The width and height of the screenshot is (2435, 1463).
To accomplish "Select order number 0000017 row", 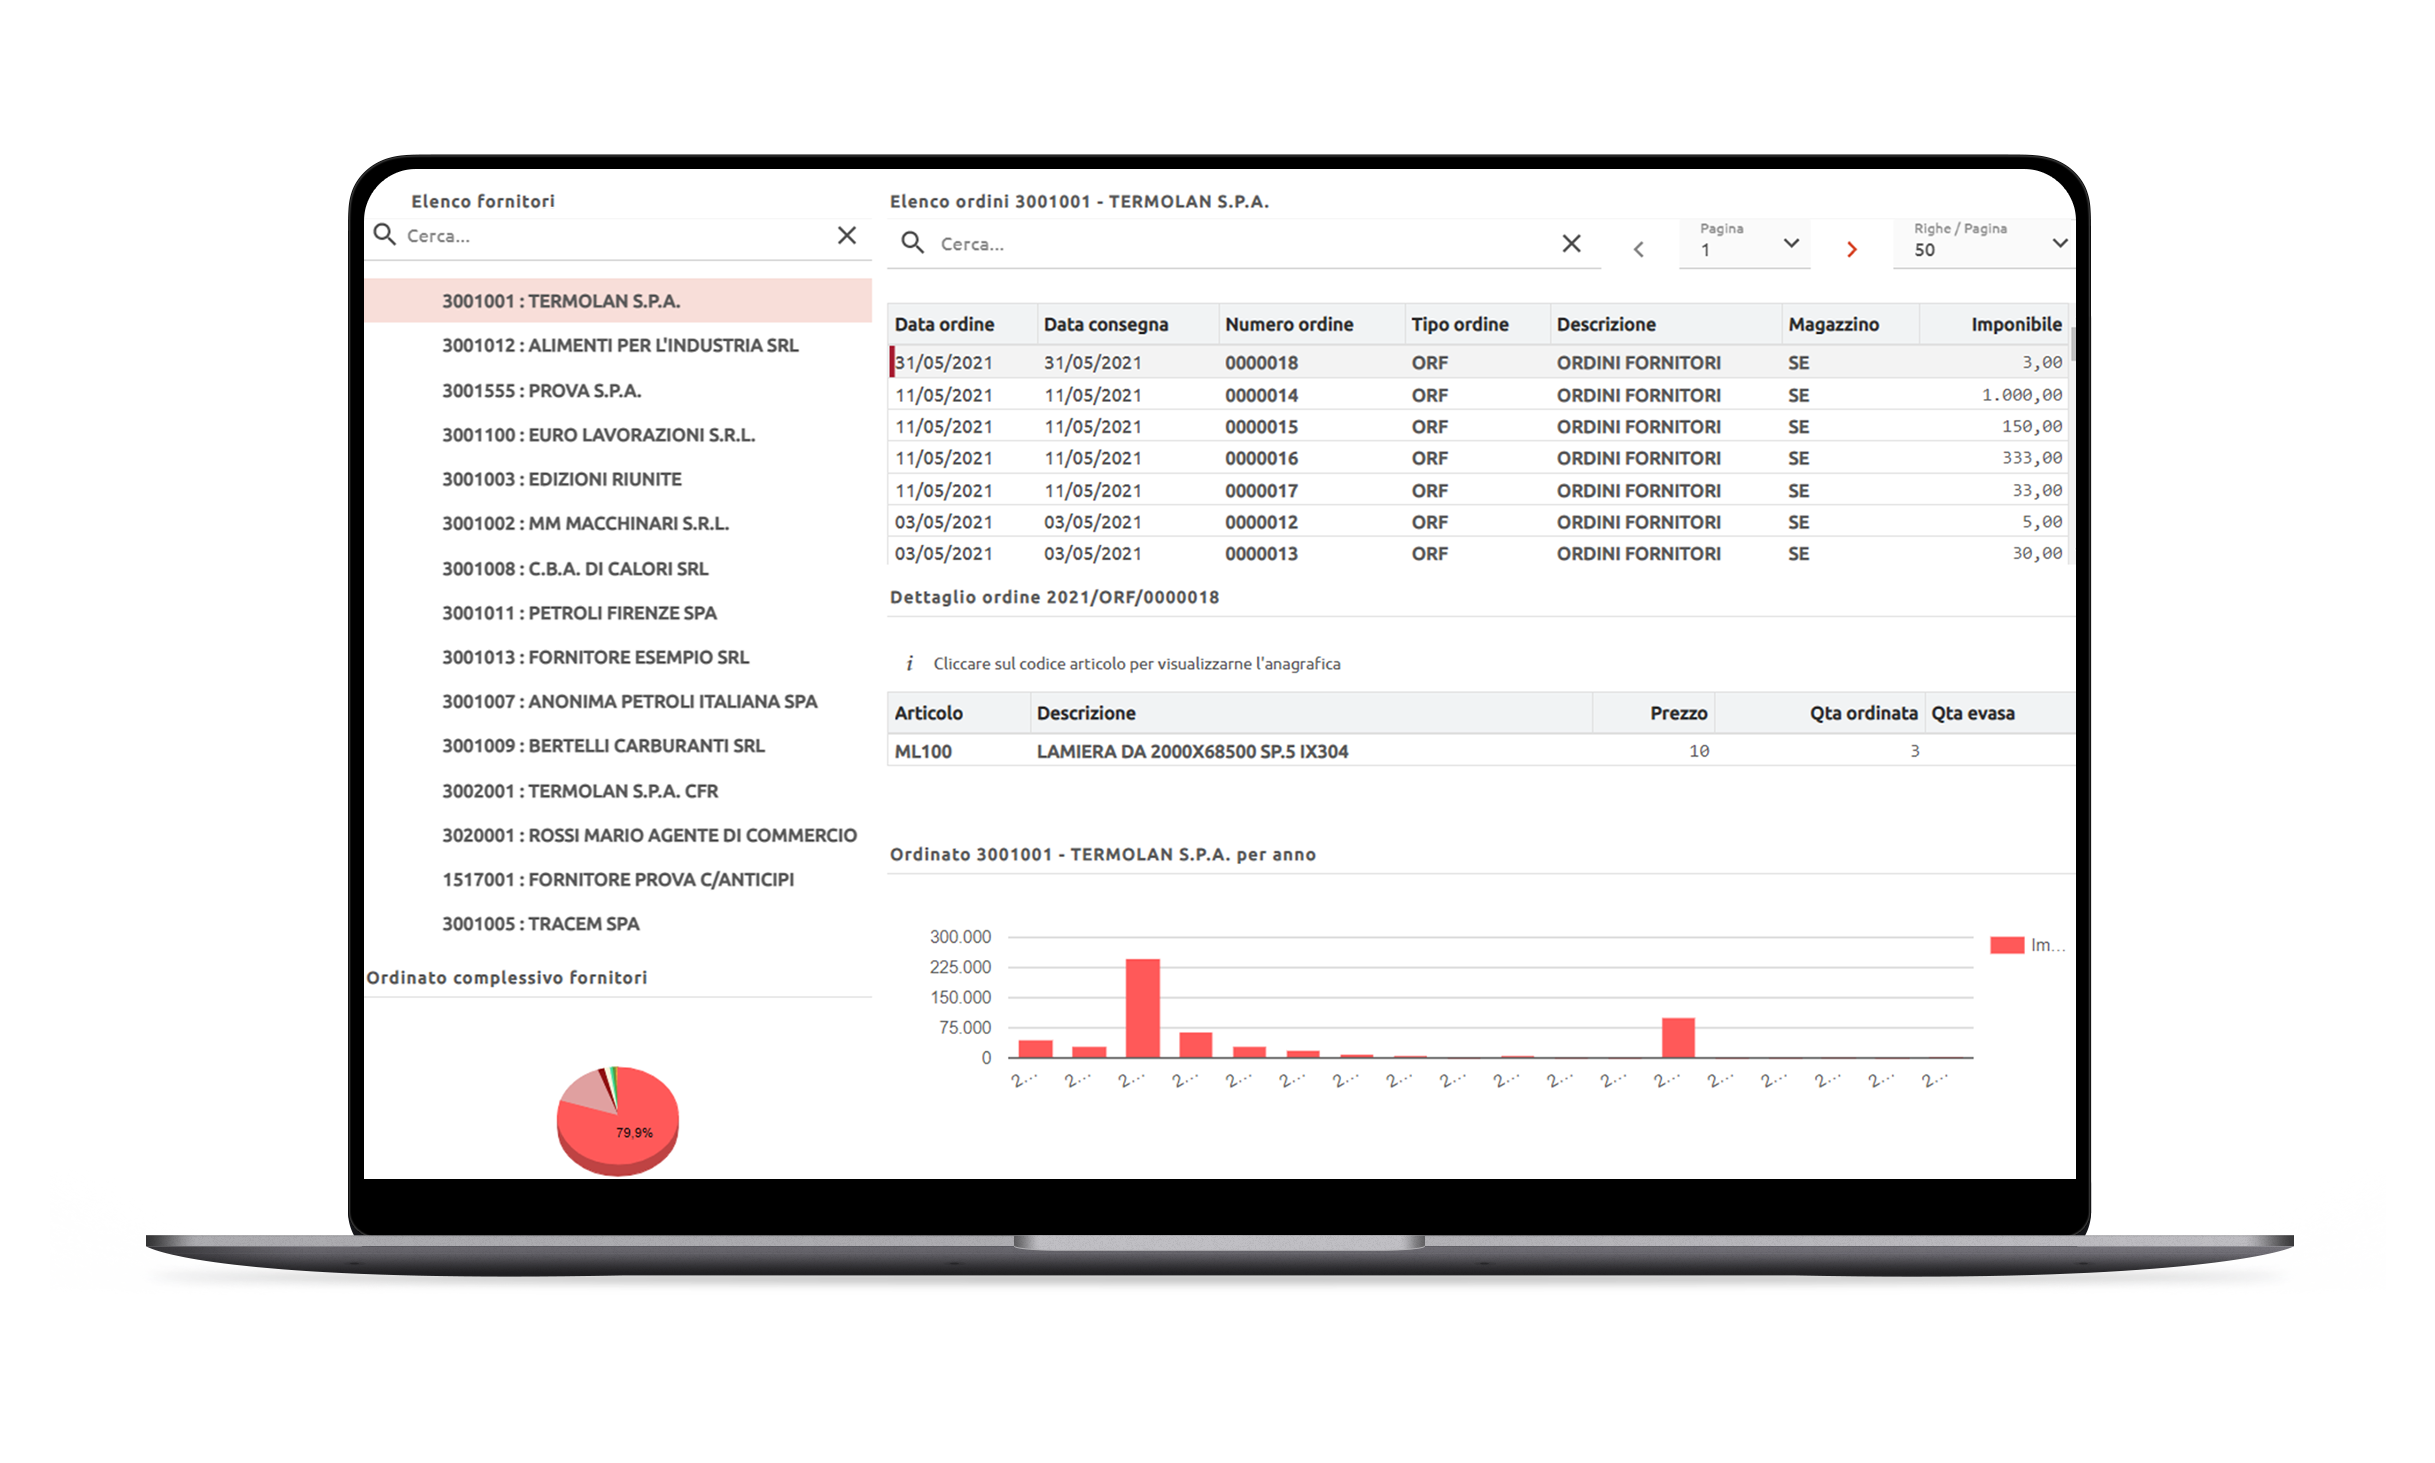I will (1478, 490).
